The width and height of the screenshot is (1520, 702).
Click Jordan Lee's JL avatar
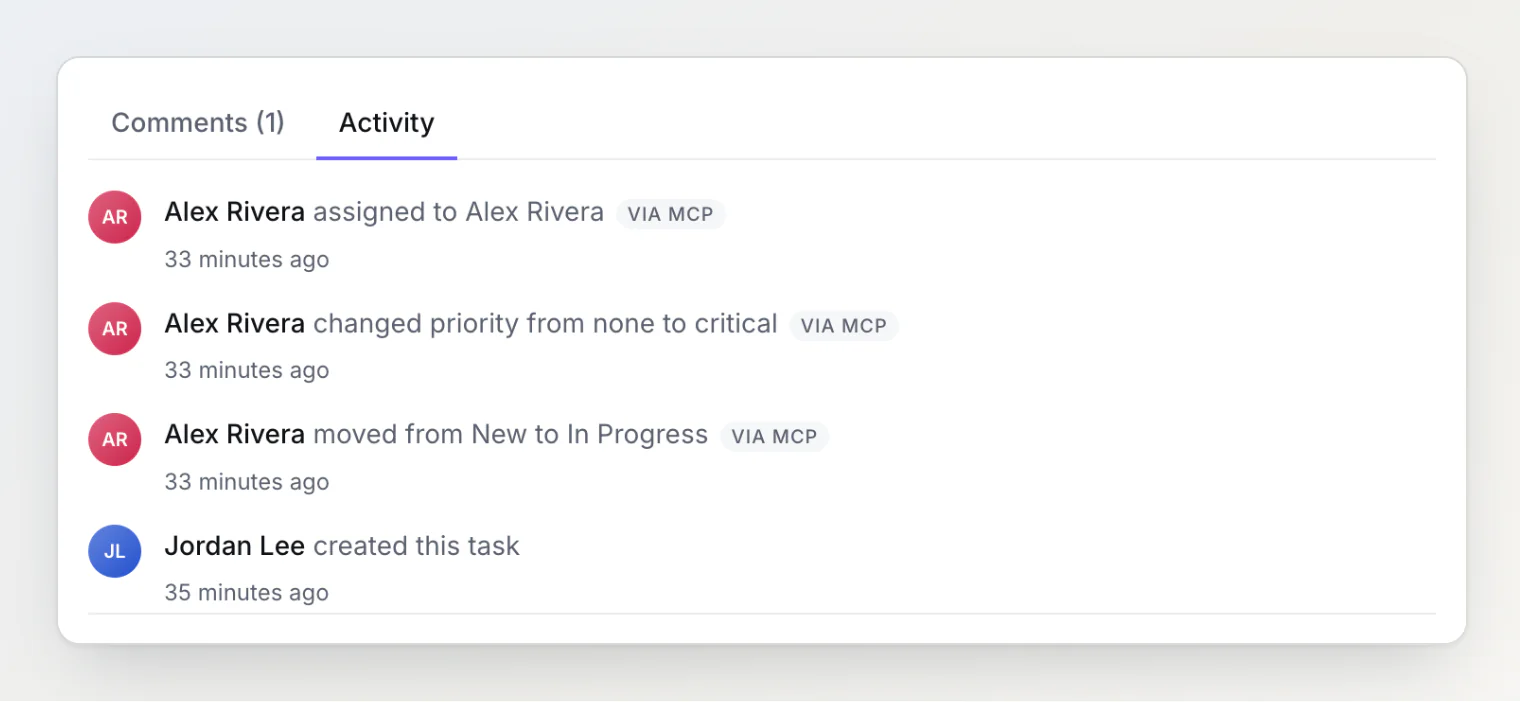[x=115, y=551]
